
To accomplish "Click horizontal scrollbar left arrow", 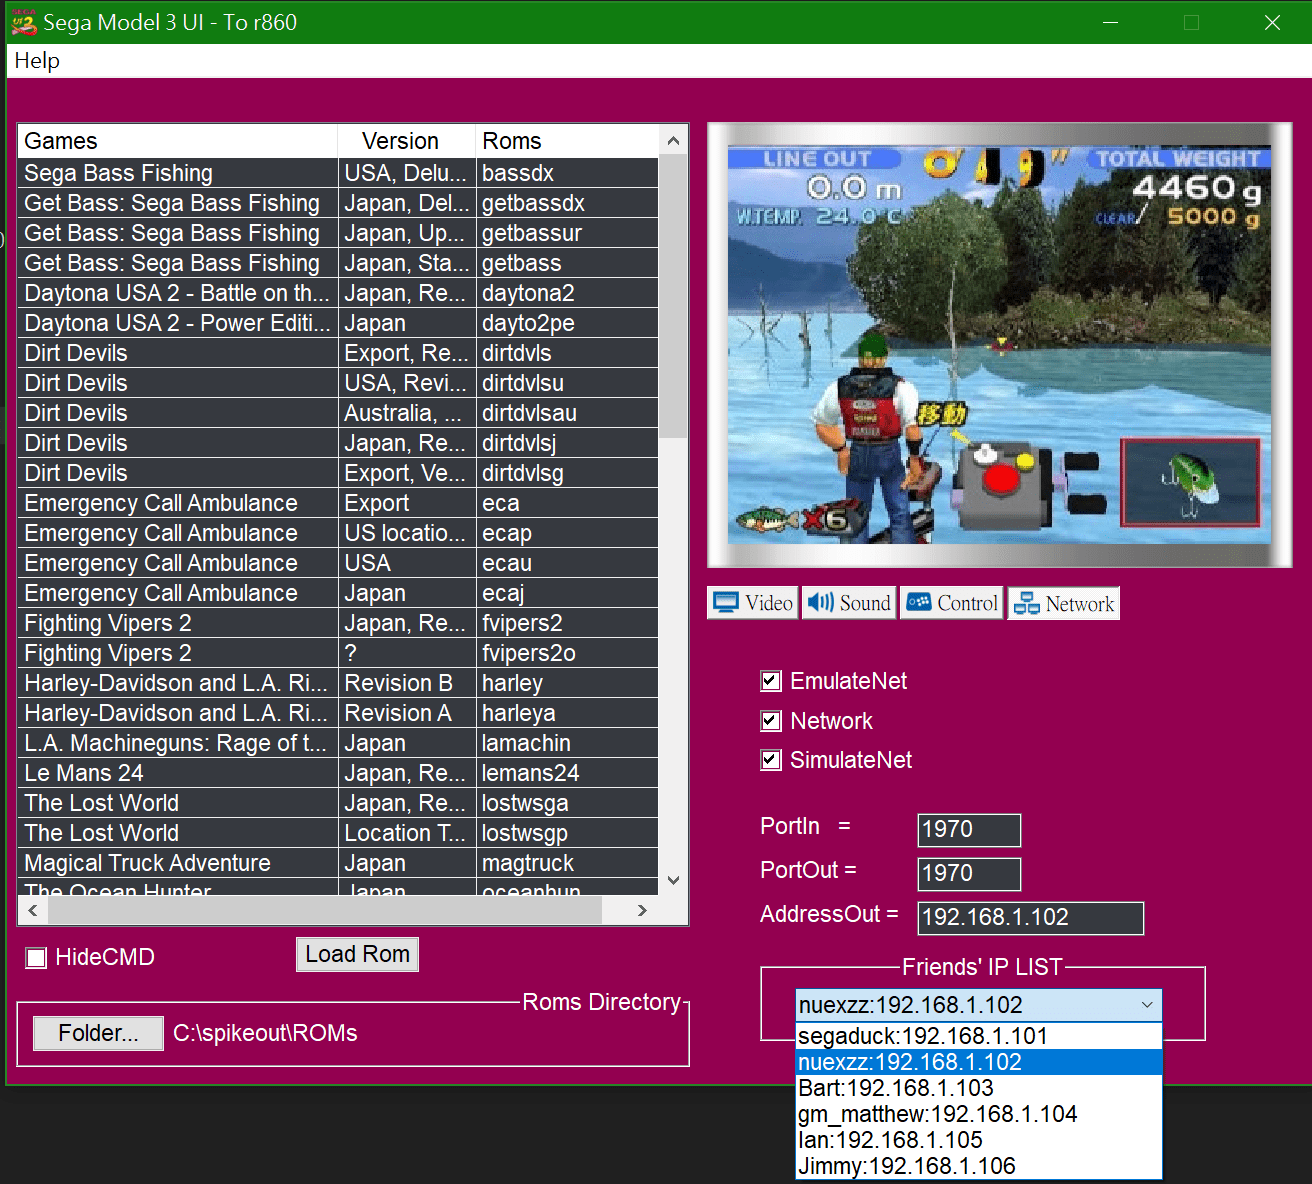I will 33,910.
